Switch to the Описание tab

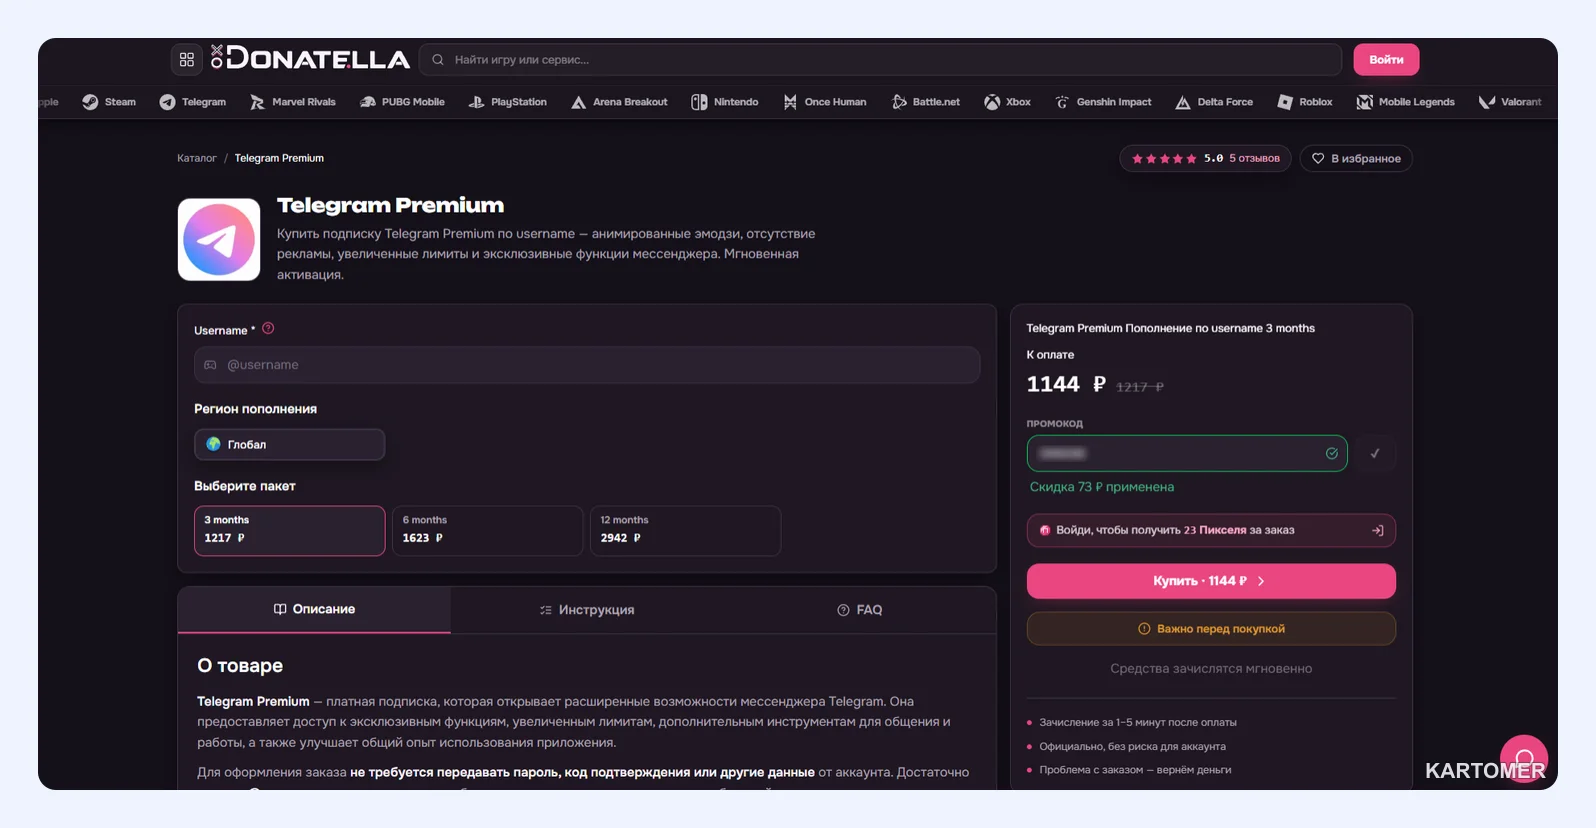click(x=314, y=610)
